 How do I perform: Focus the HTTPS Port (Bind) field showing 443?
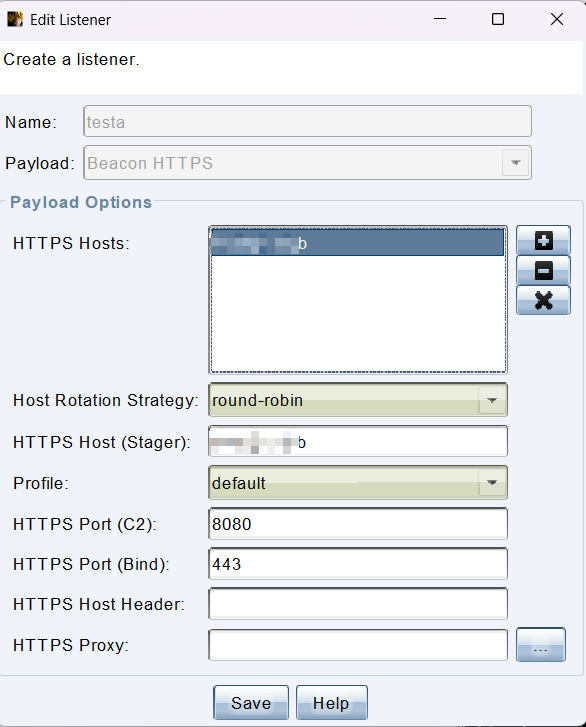coord(358,564)
